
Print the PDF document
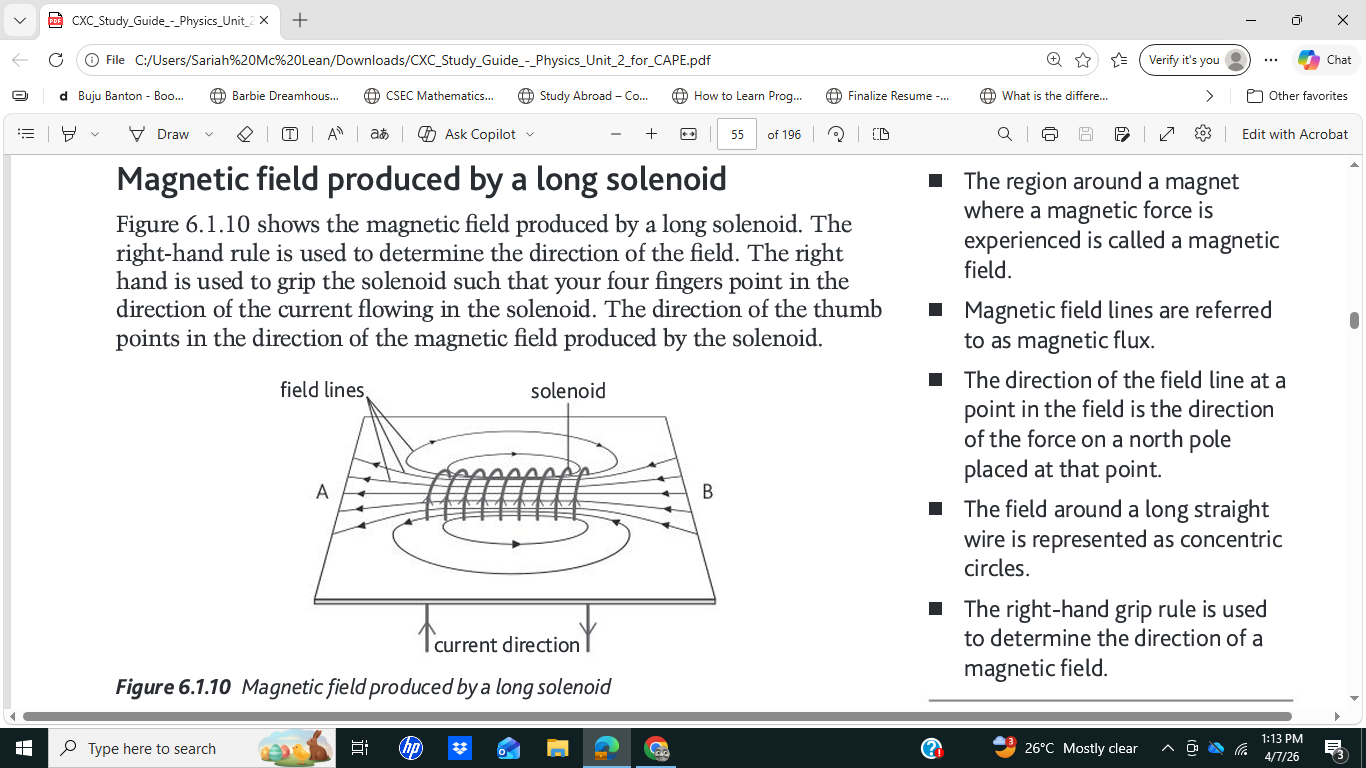tap(1049, 134)
